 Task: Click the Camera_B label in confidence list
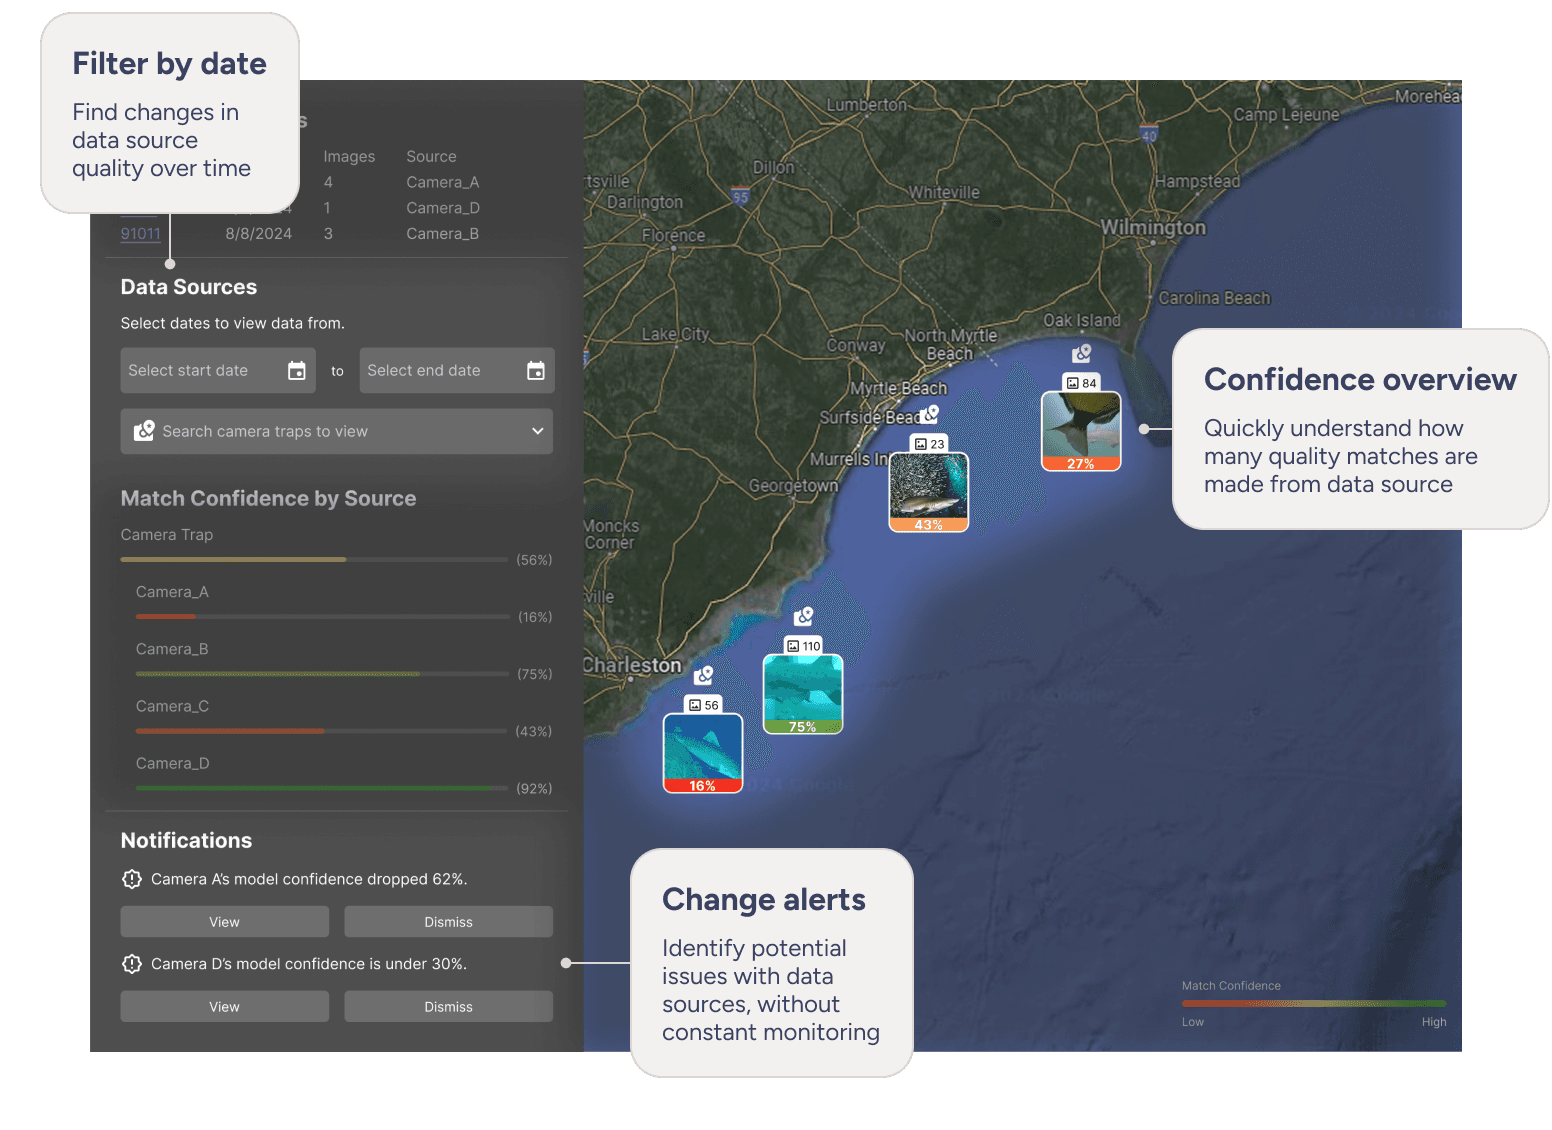tap(172, 649)
